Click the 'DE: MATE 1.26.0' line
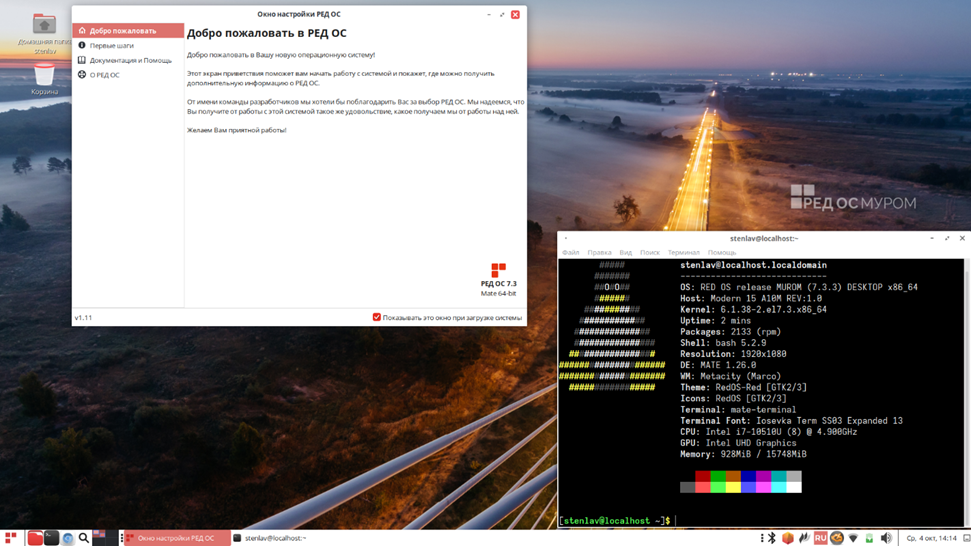Viewport: 971px width, 546px height. 718,365
